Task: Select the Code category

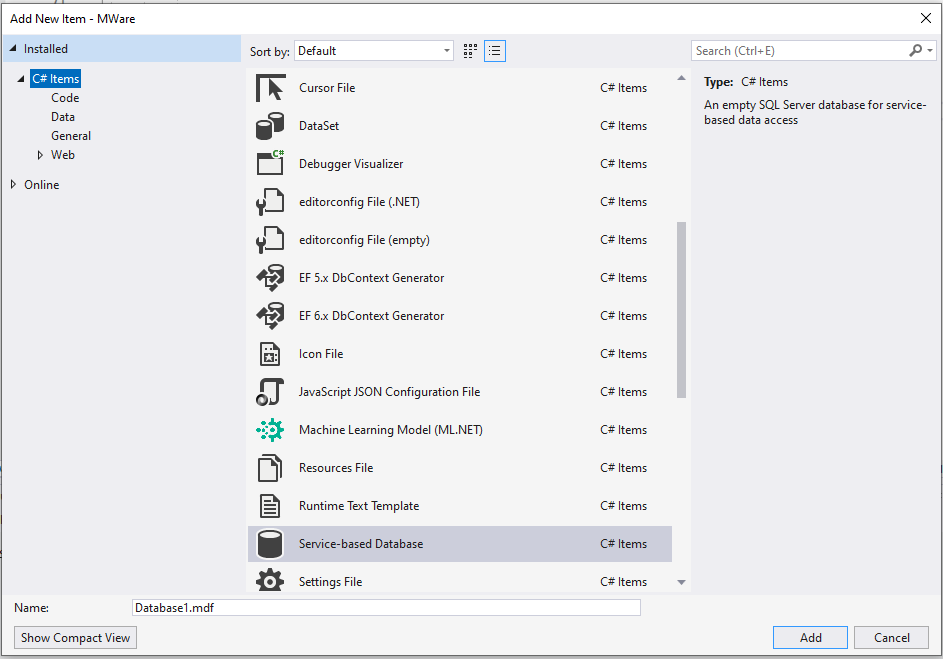Action: point(65,97)
